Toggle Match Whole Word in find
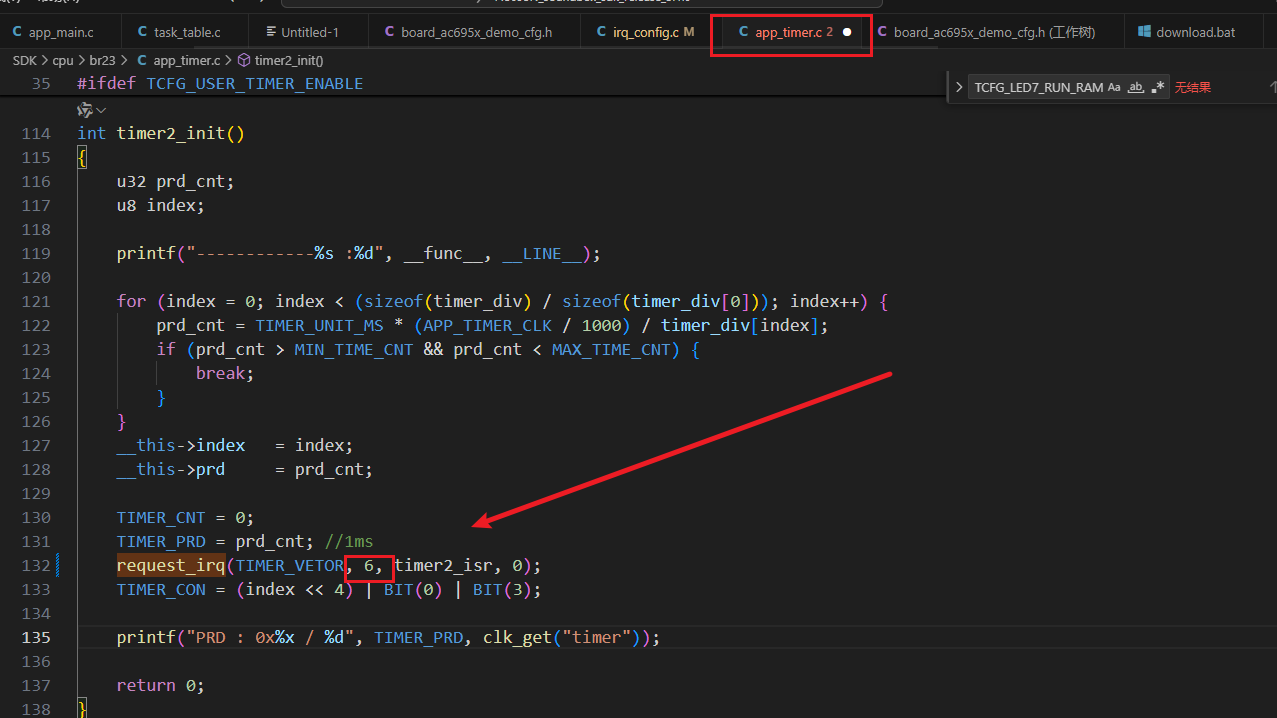The height and width of the screenshot is (718, 1277). tap(1136, 87)
